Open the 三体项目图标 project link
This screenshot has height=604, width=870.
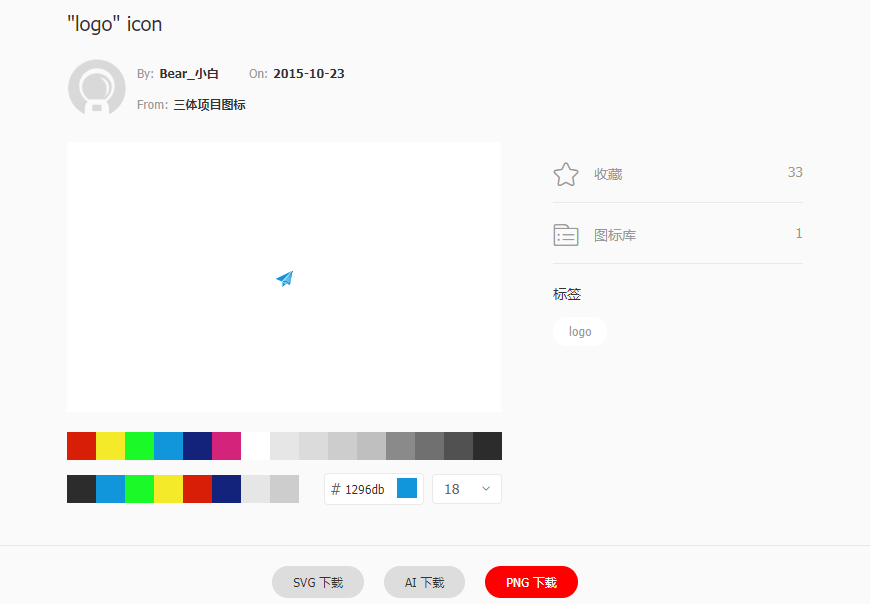(209, 105)
